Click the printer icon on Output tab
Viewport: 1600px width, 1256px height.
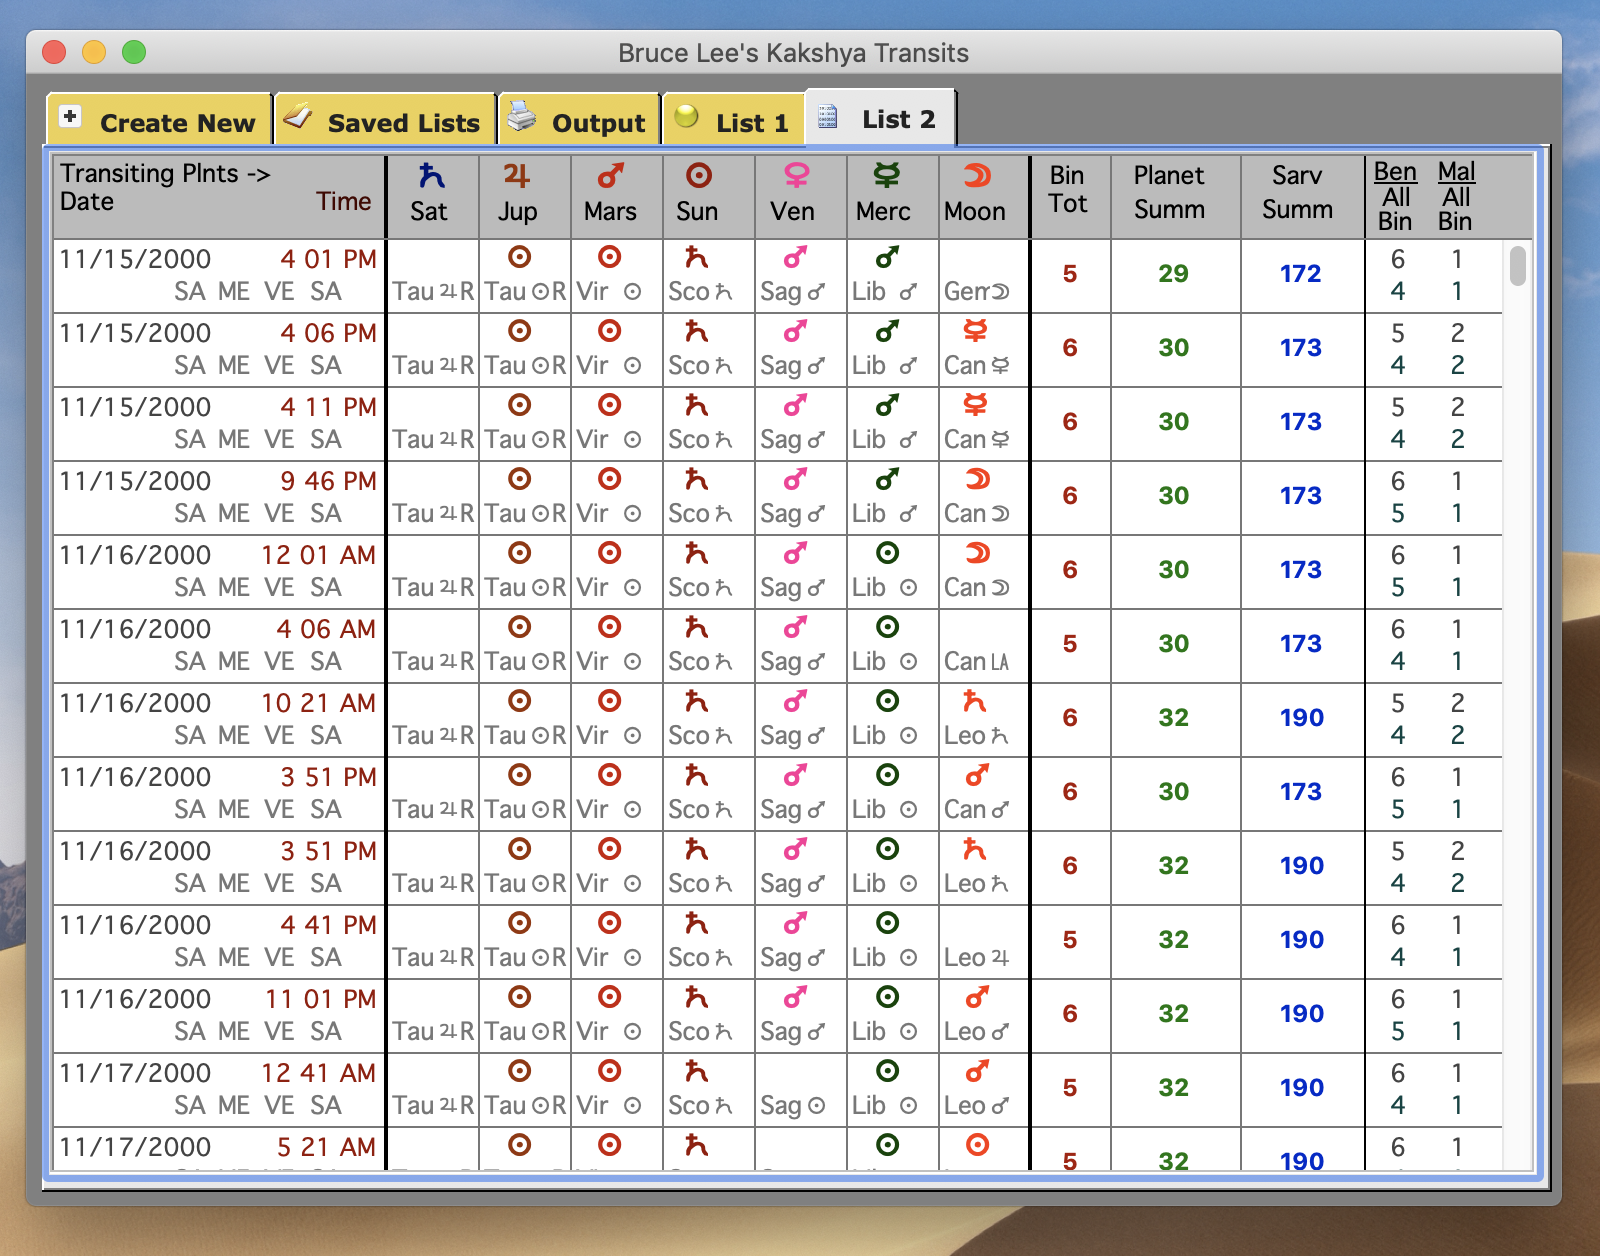click(x=521, y=117)
